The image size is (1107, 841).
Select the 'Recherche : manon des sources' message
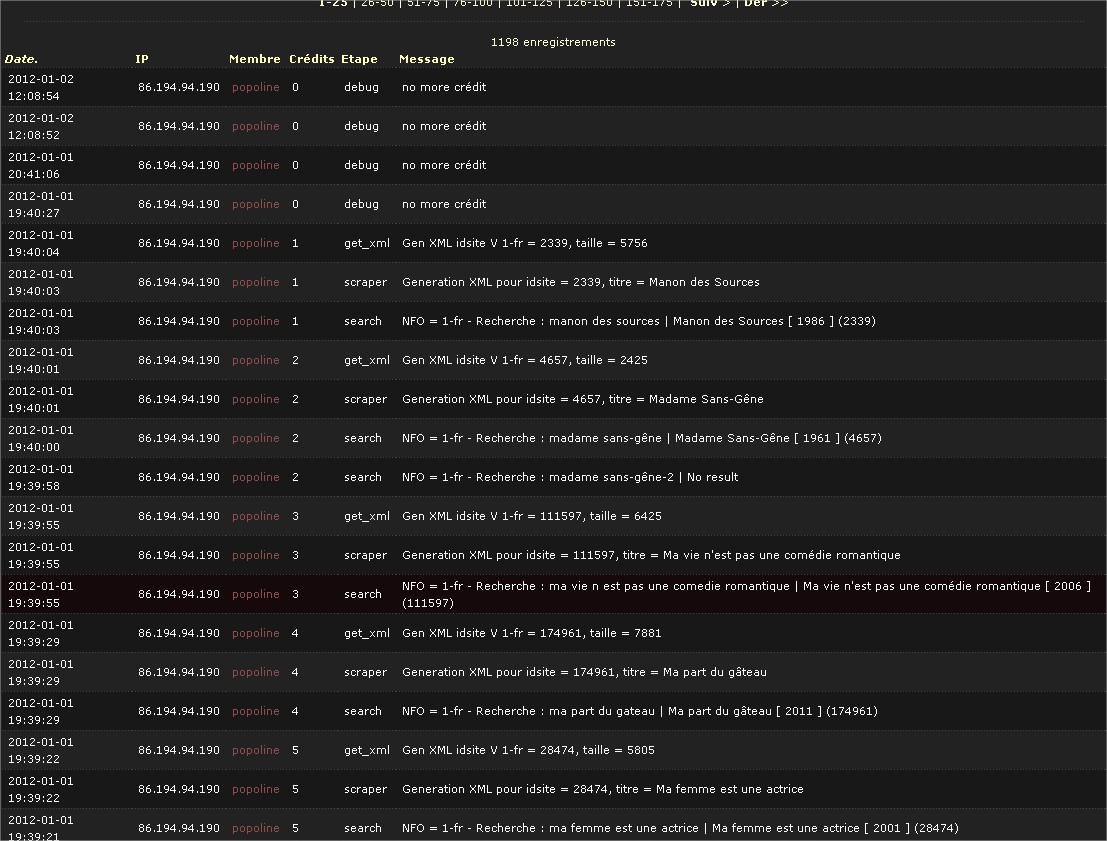coord(639,321)
